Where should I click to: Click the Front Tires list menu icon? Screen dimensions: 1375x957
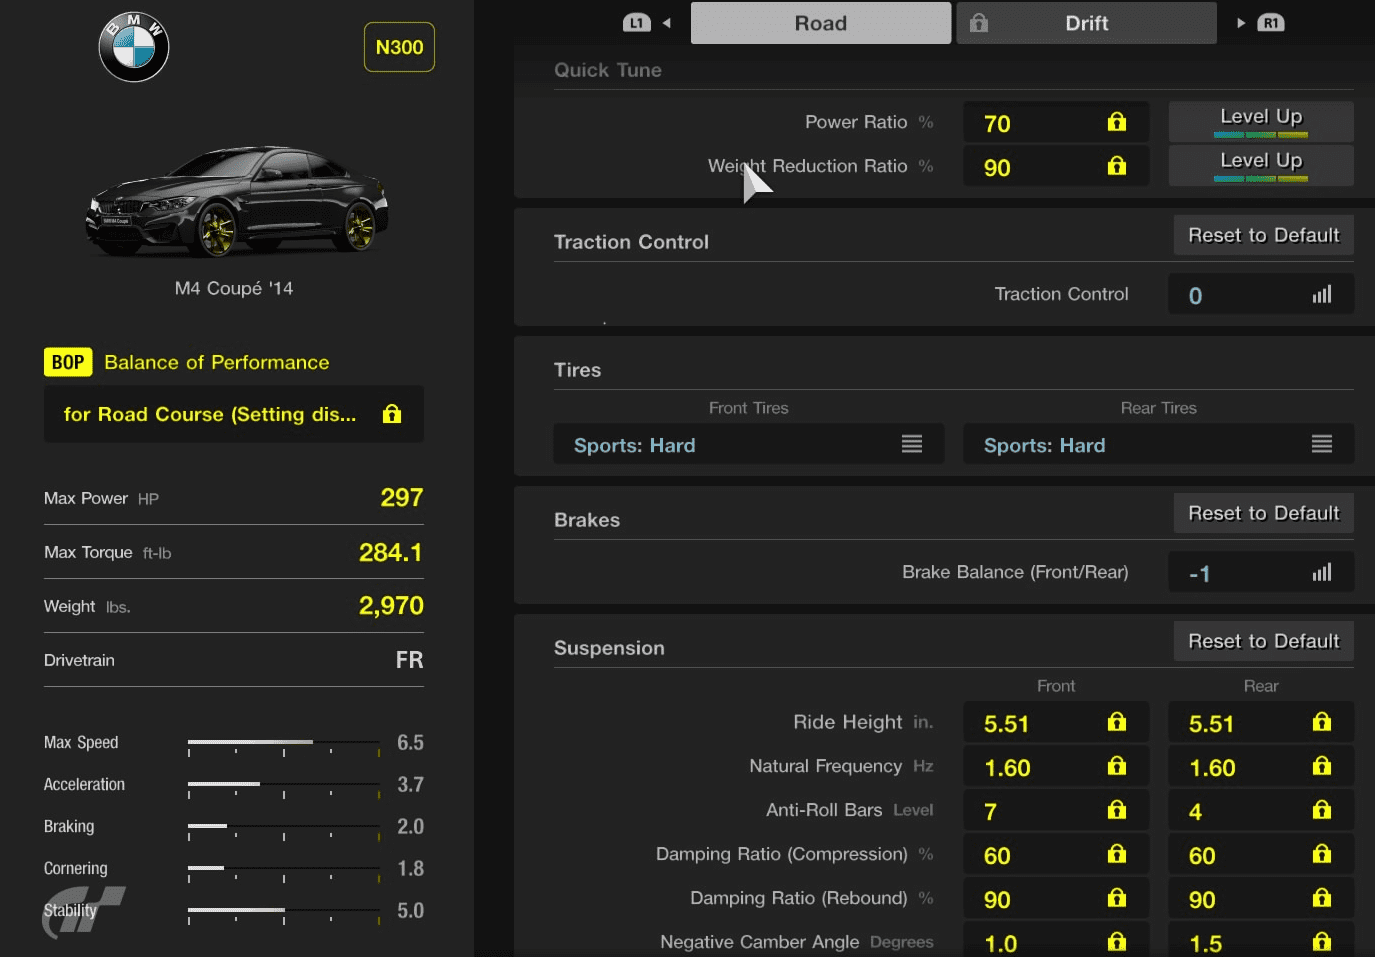[x=912, y=444]
